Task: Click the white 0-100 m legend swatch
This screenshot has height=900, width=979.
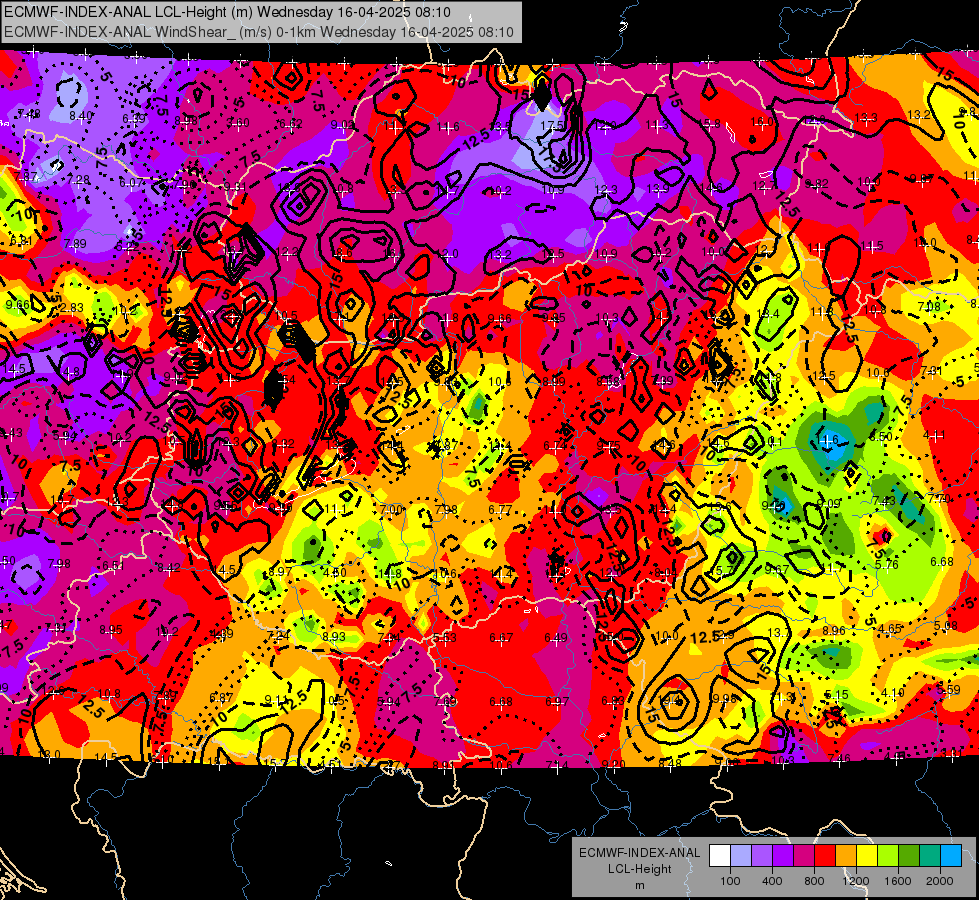Action: pos(720,856)
